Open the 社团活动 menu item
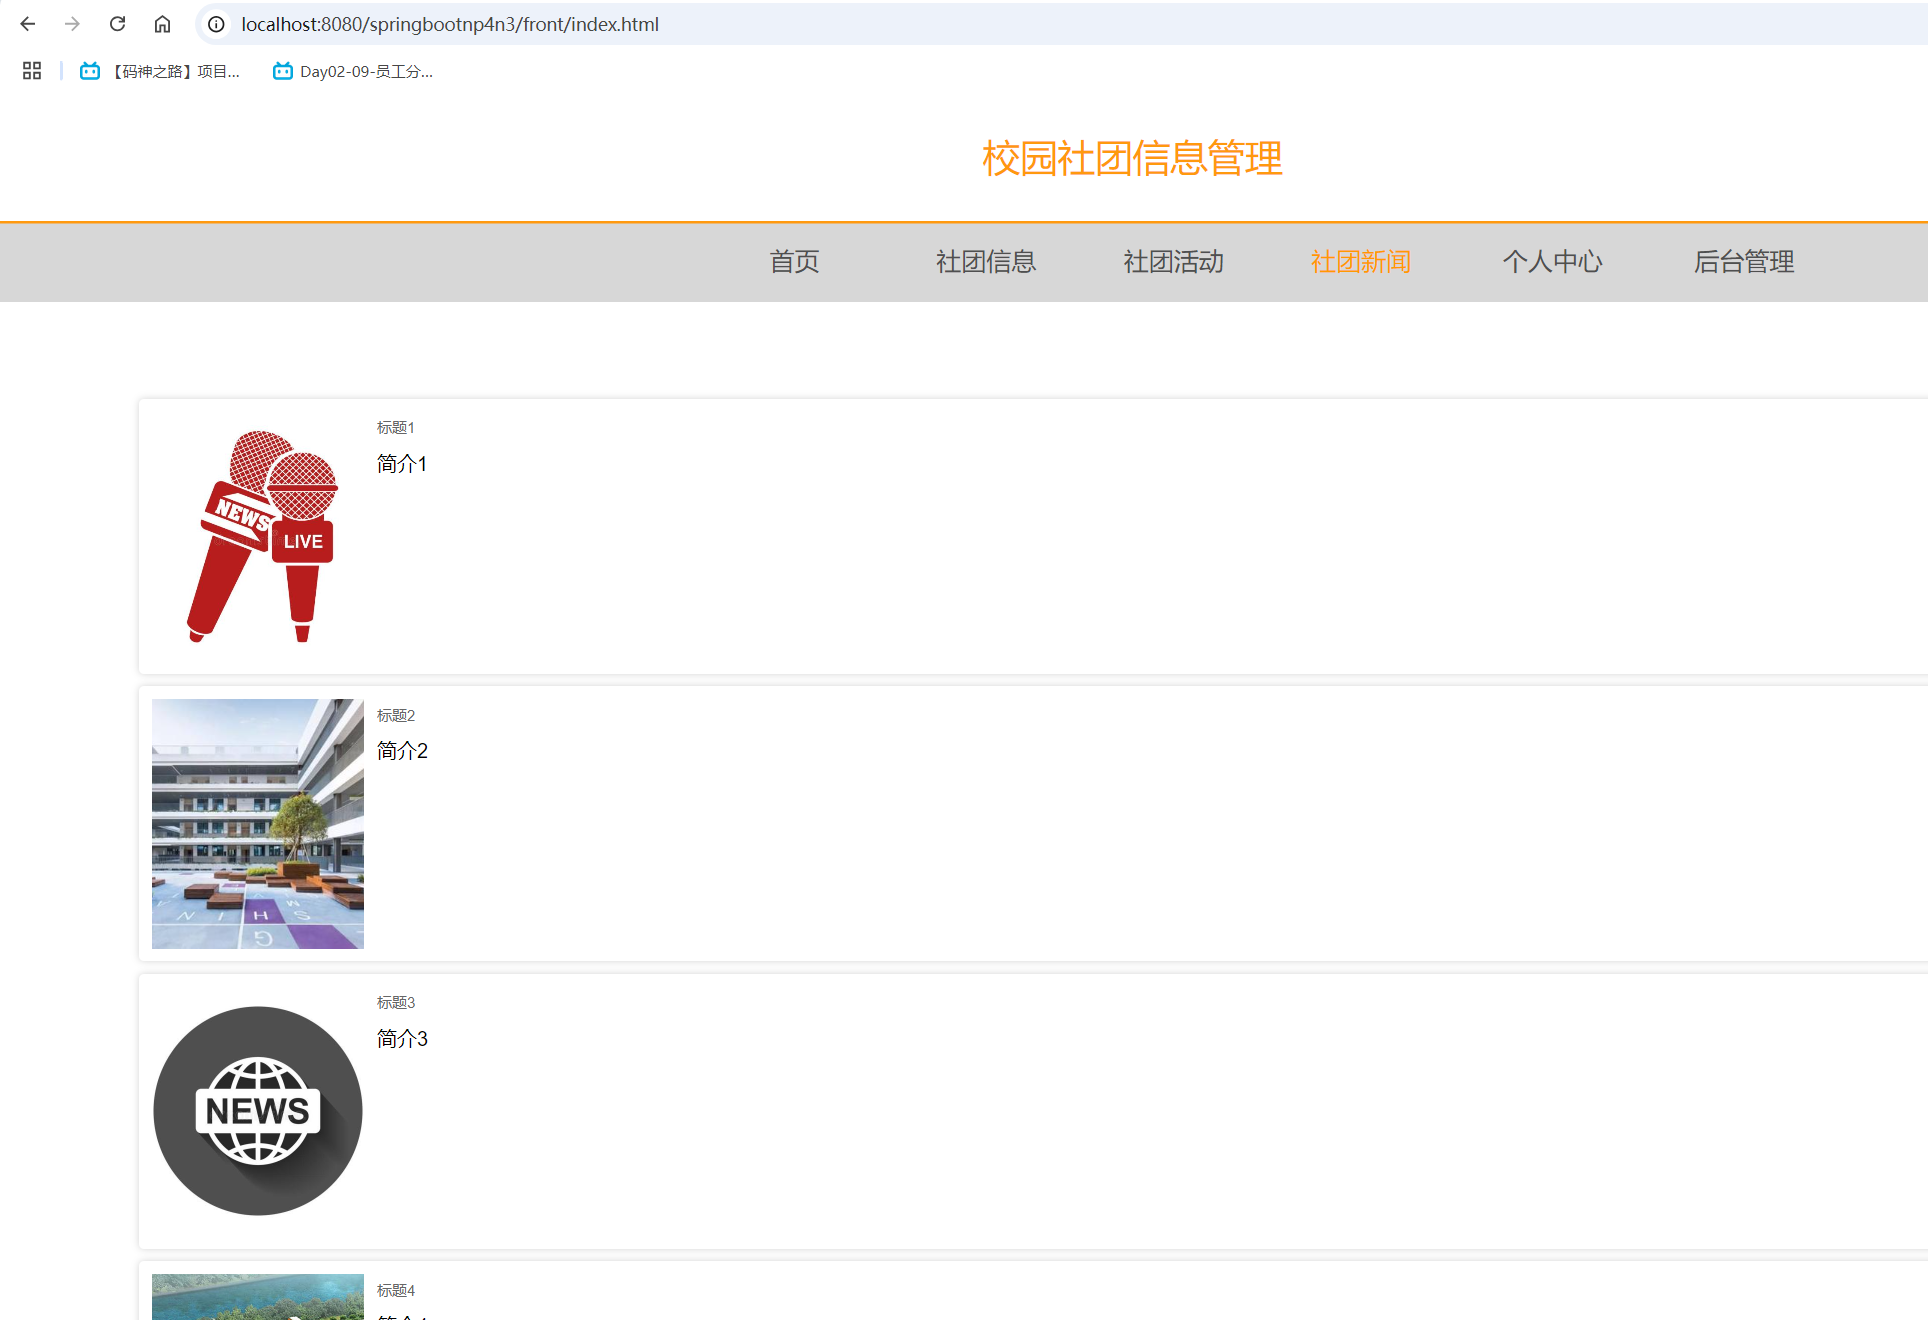The image size is (1928, 1320). 1173,262
